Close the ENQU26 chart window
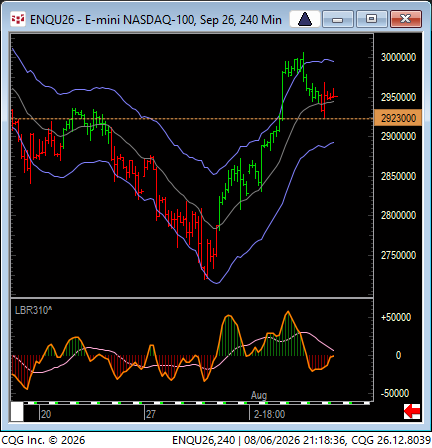Viewport: 432px width, 448px height. pos(405,19)
